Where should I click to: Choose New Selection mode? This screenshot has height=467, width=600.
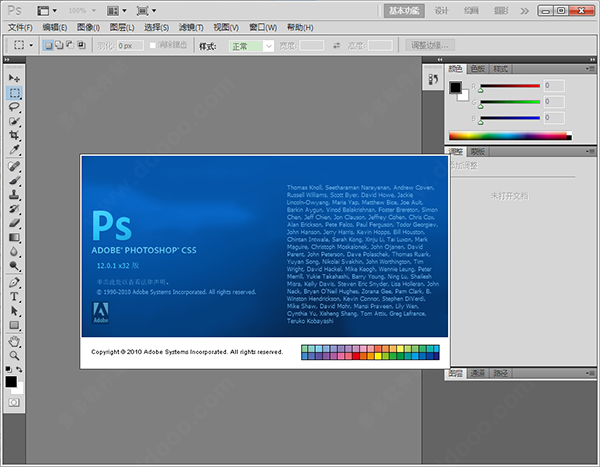coord(48,45)
